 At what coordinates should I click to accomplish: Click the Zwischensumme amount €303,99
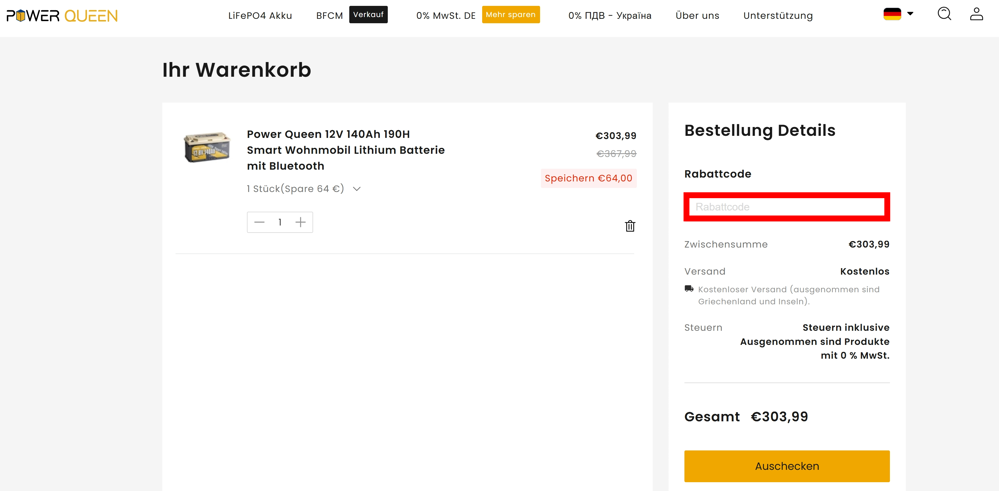(869, 244)
